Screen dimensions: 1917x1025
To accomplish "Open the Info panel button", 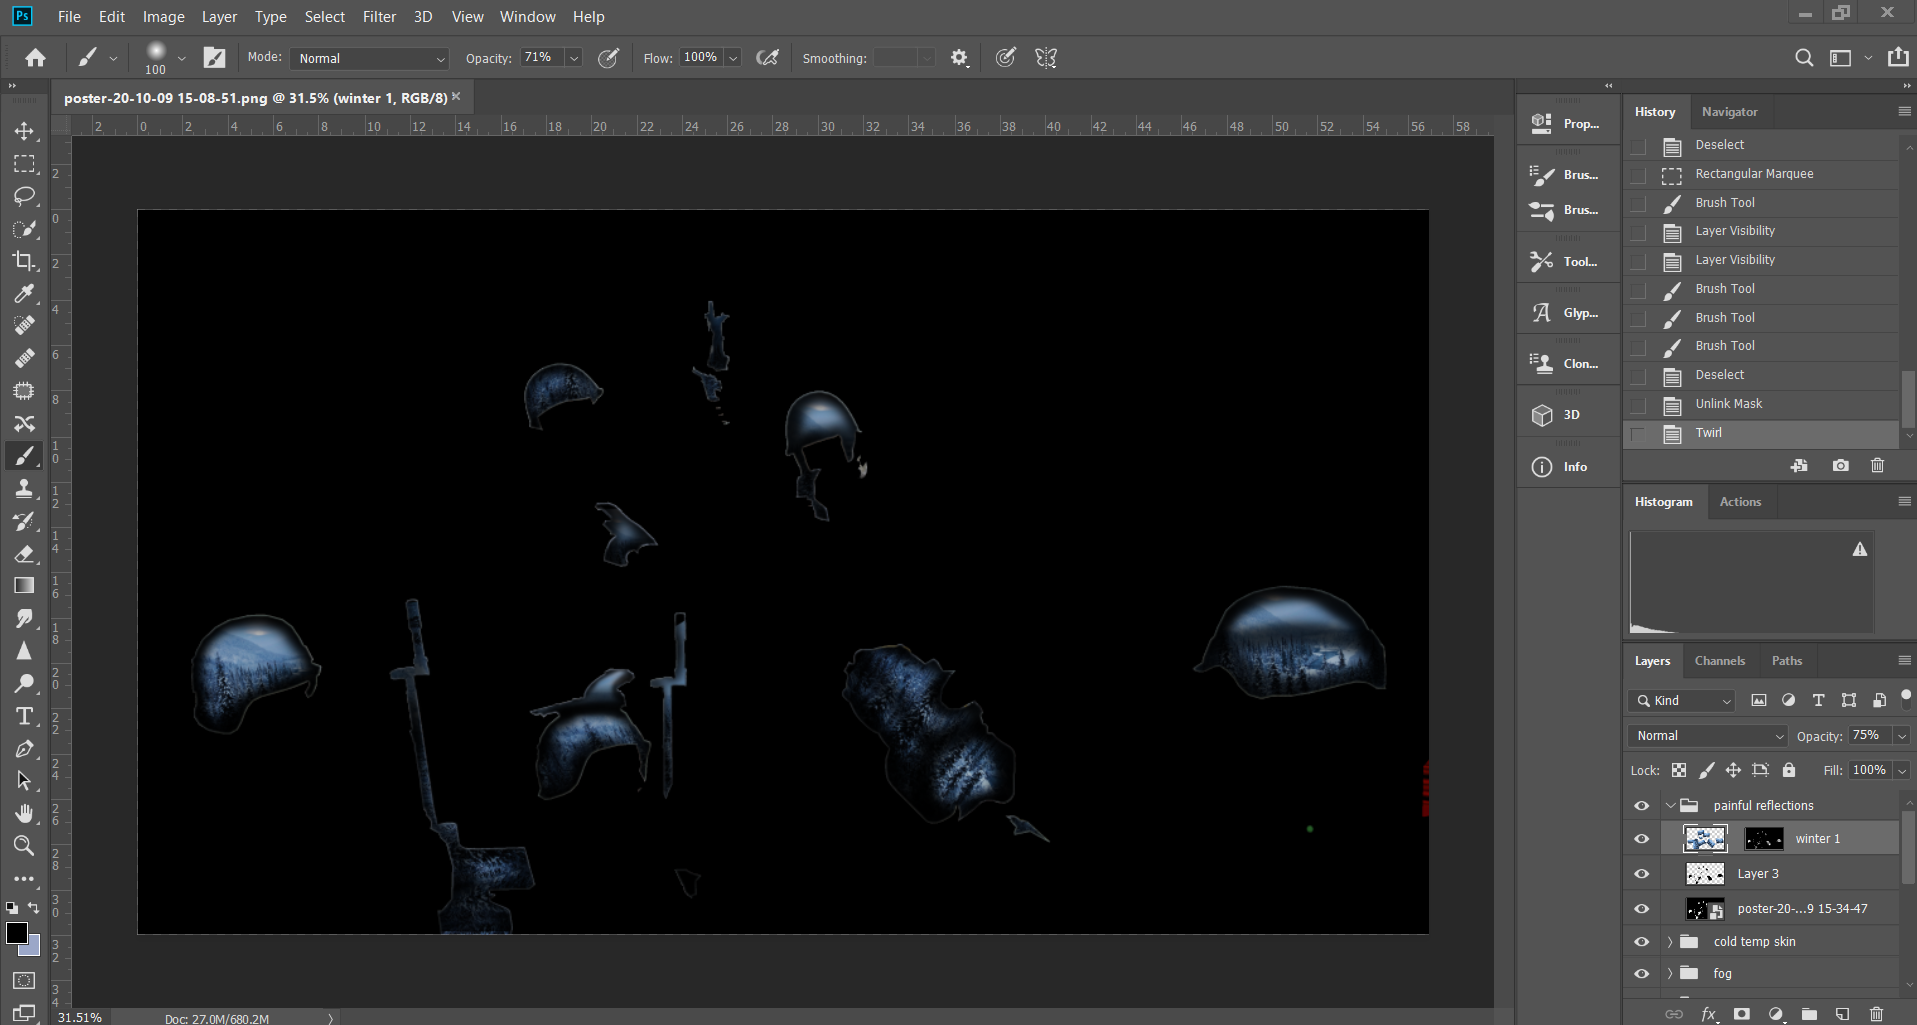I will pos(1566,467).
